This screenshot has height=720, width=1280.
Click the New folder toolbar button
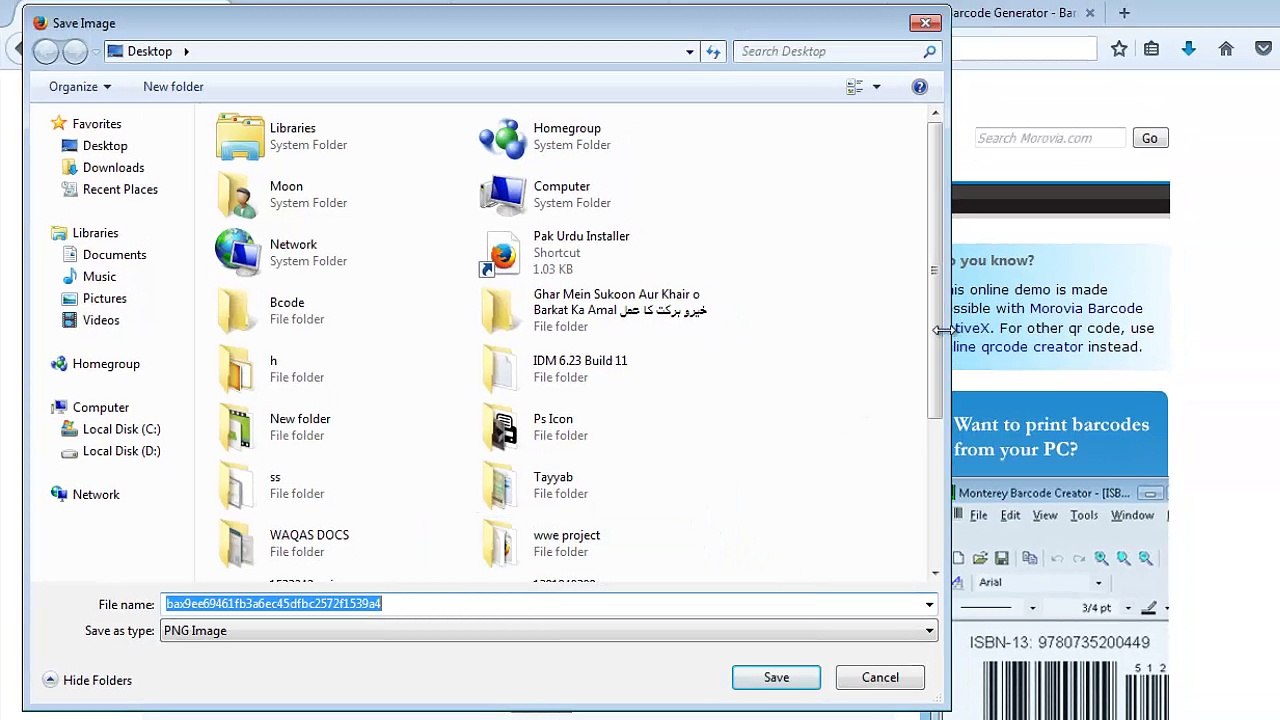(173, 87)
